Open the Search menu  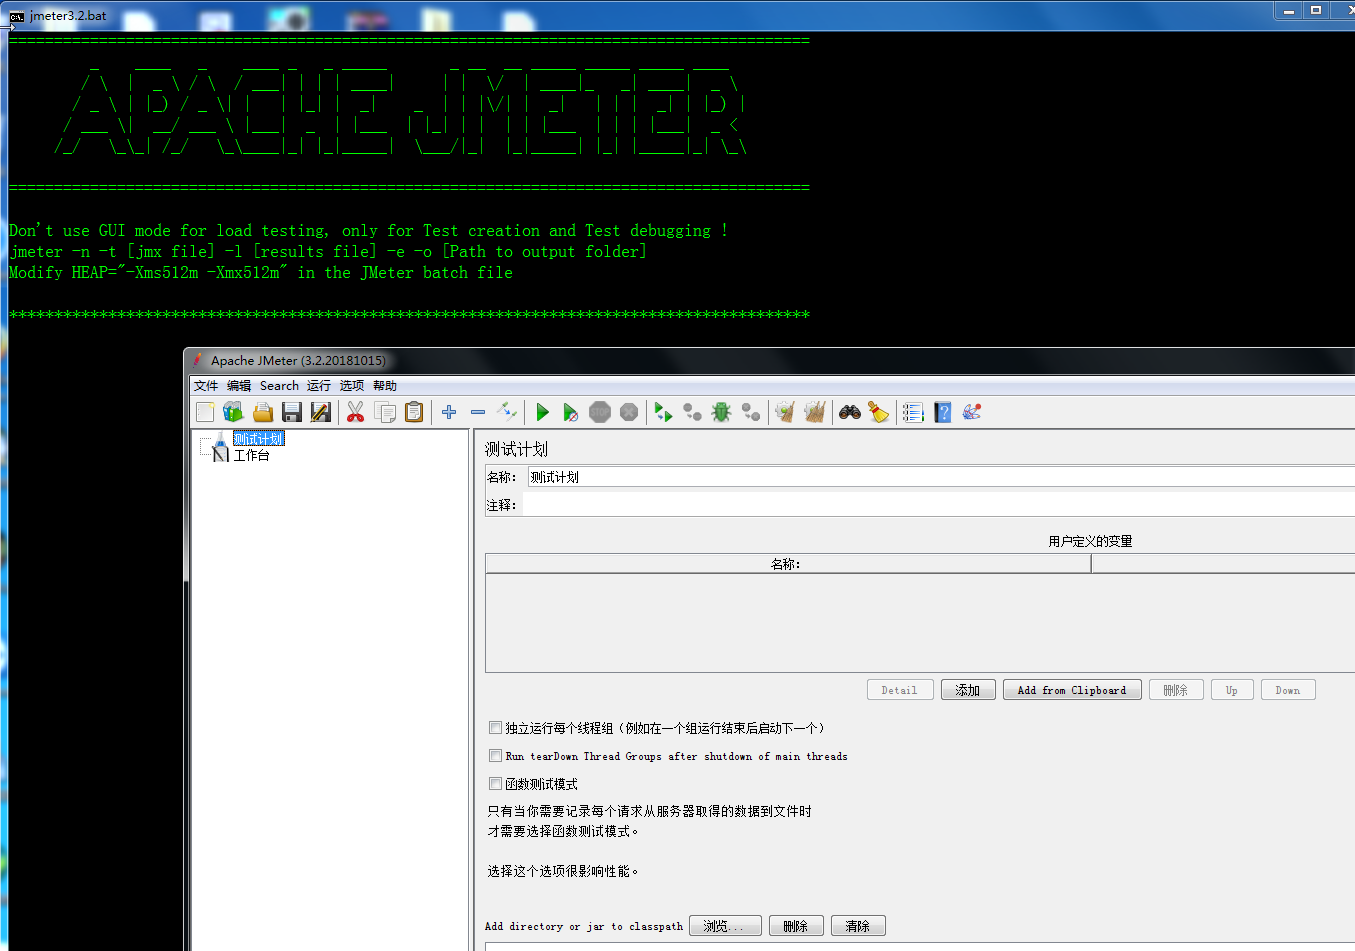pyautogui.click(x=279, y=386)
